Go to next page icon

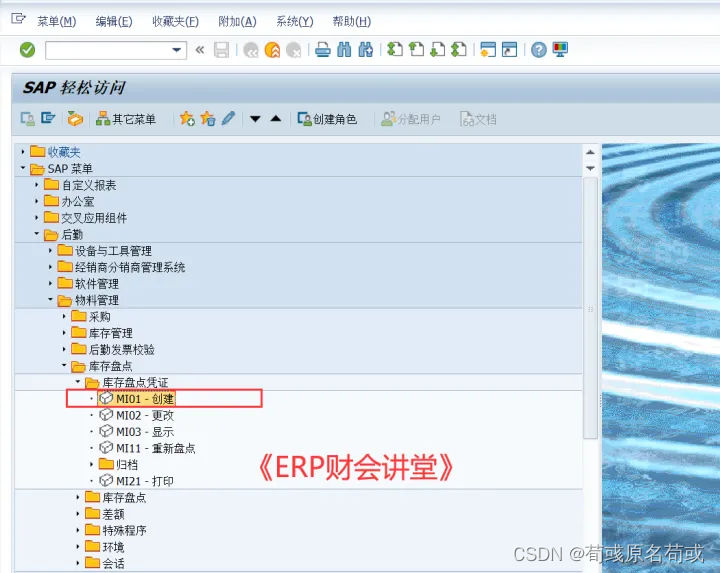438,49
